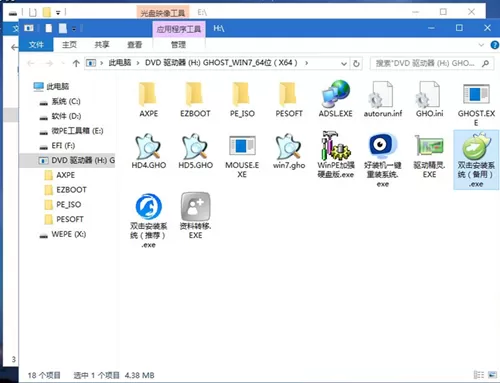Screen dimensions: 500x383
Task: Select the HD4.GHO ghost image file
Action: (x=149, y=146)
